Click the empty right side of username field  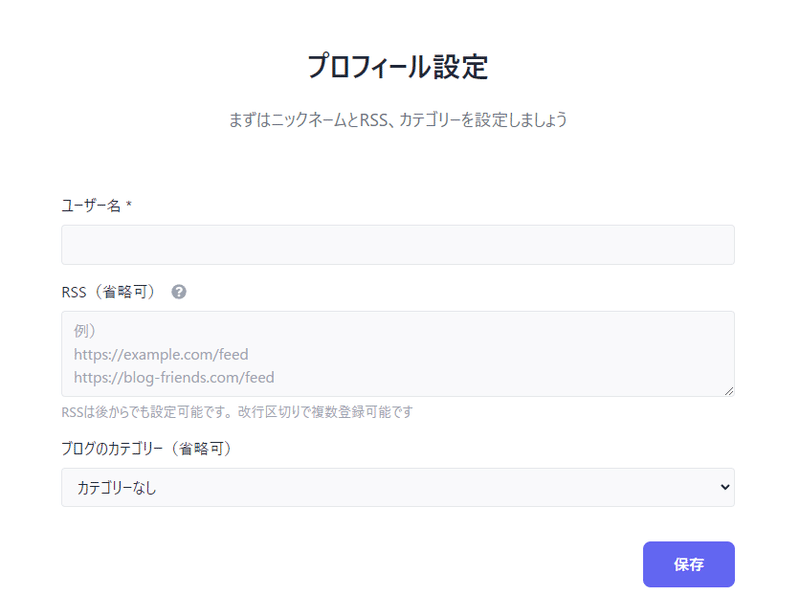612,245
